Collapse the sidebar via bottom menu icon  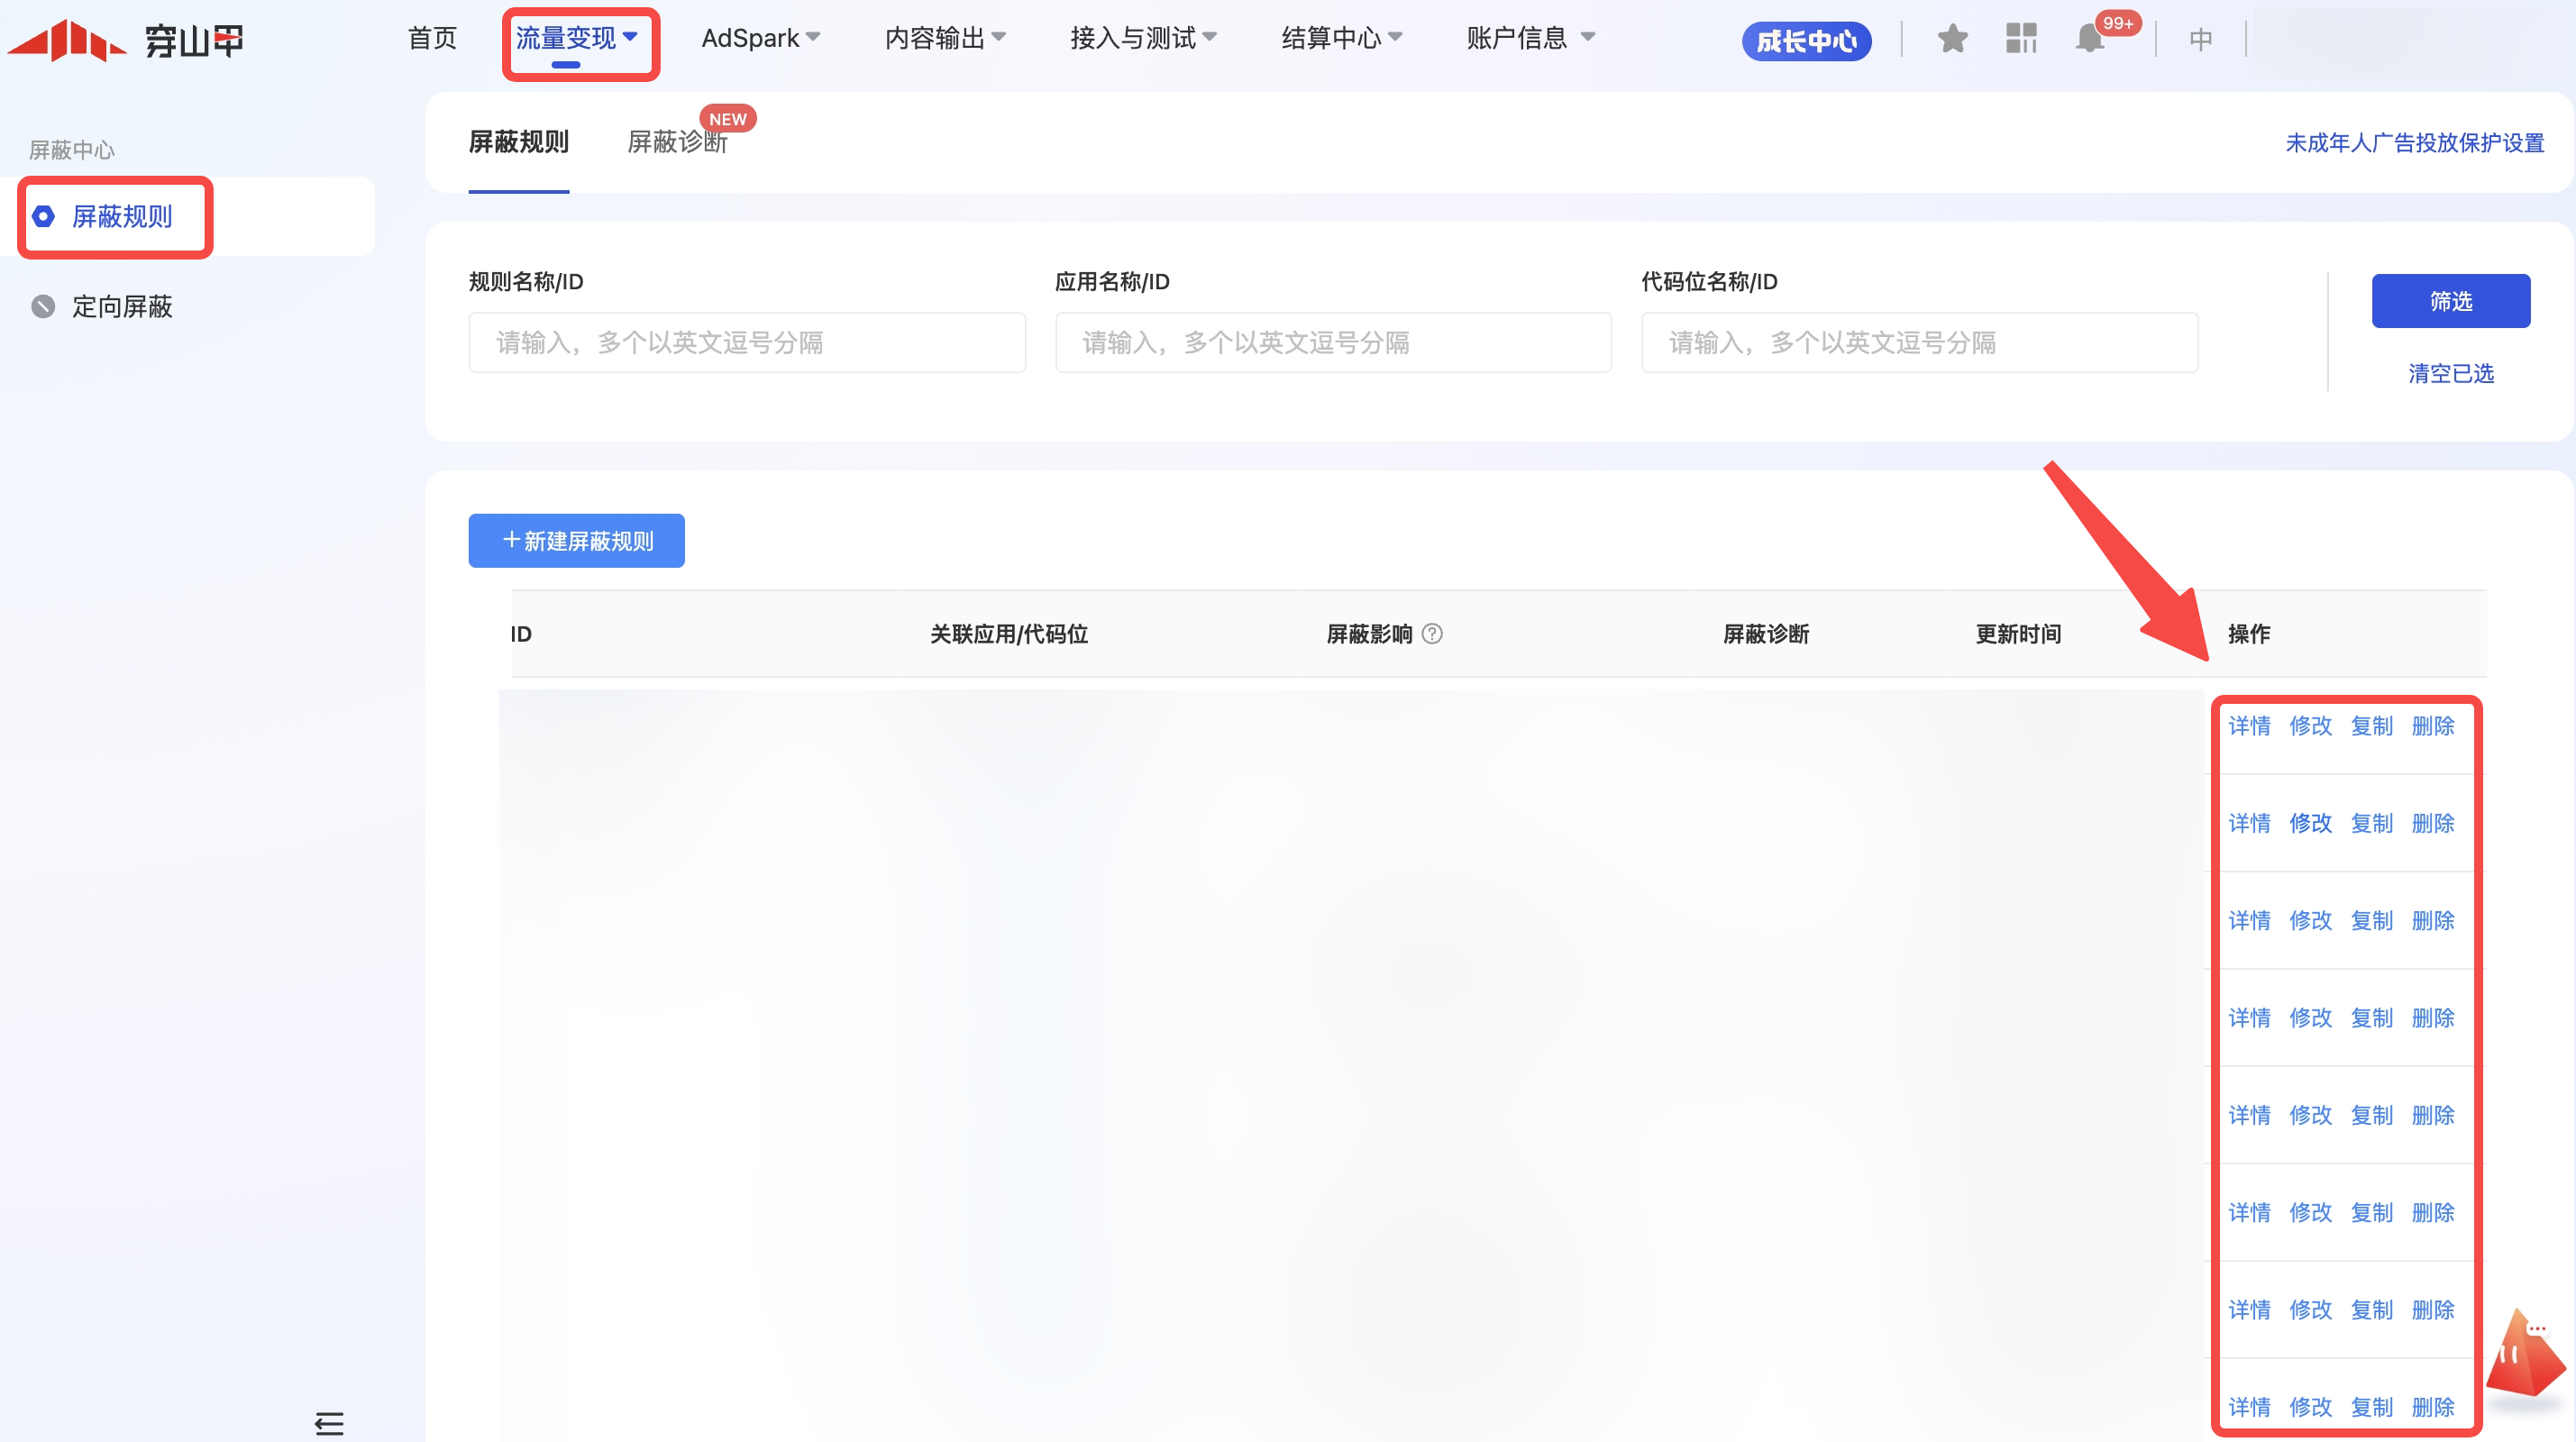(329, 1423)
